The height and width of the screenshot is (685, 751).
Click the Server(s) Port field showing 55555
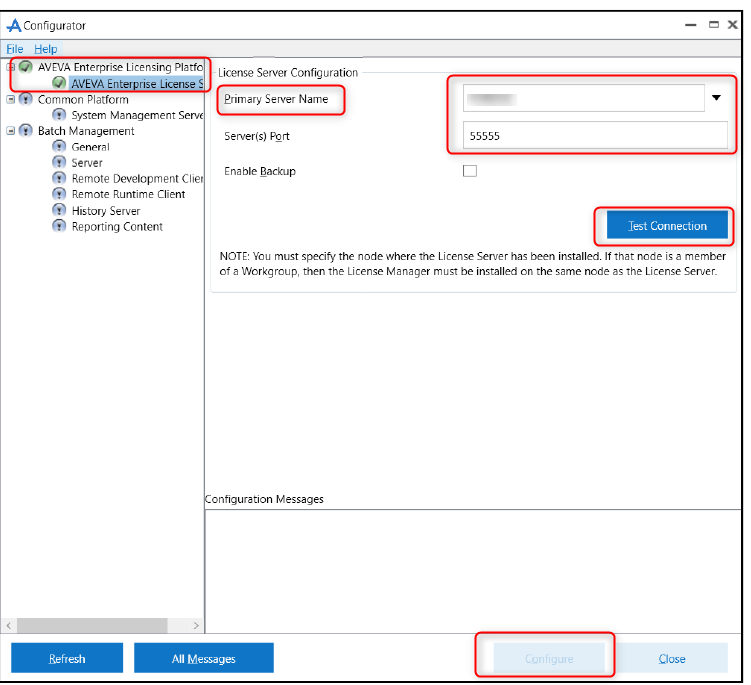[x=595, y=136]
